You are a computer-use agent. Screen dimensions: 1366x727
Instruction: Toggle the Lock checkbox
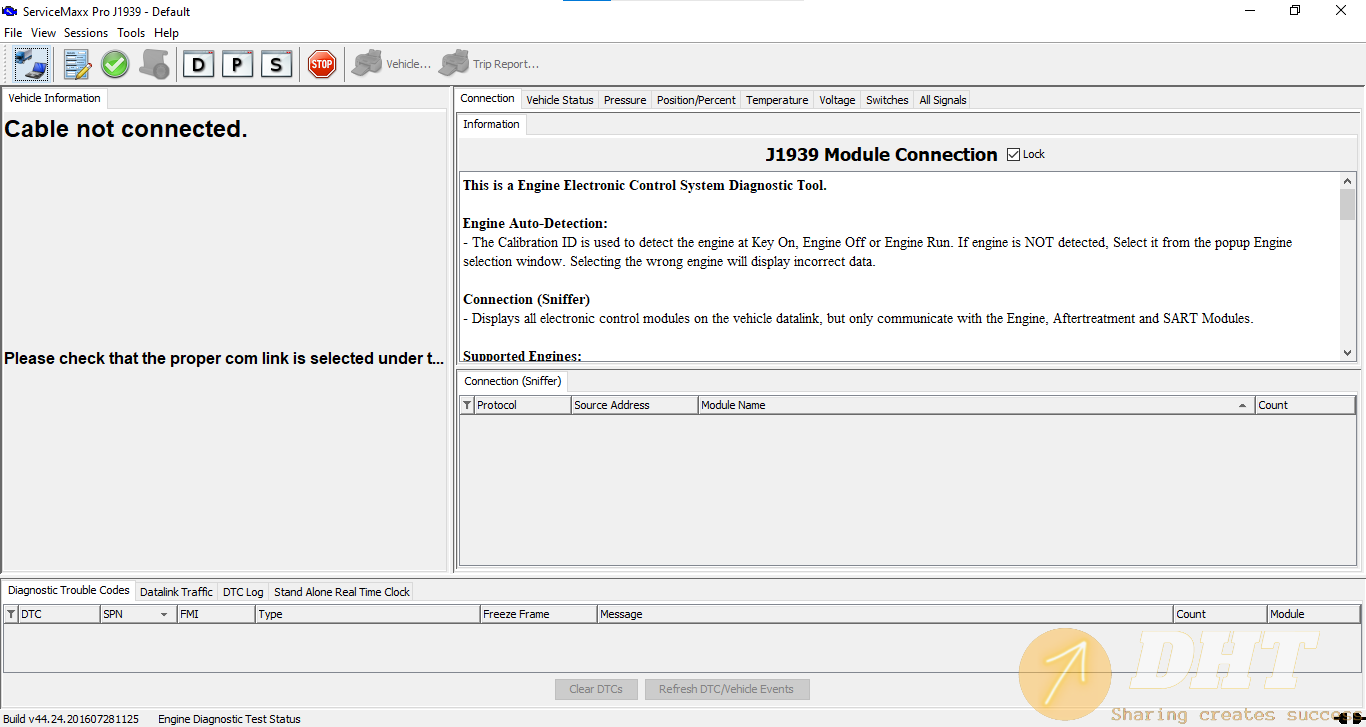coord(1014,154)
